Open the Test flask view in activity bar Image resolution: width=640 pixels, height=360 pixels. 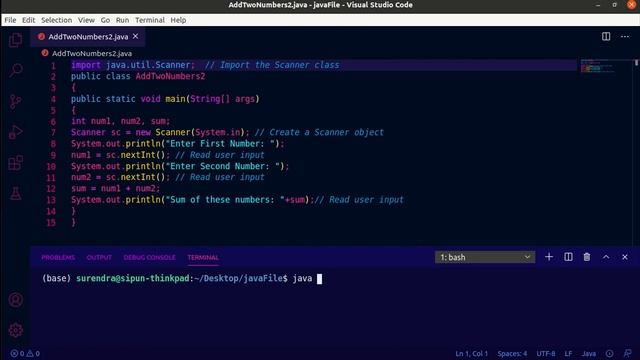coord(16,193)
